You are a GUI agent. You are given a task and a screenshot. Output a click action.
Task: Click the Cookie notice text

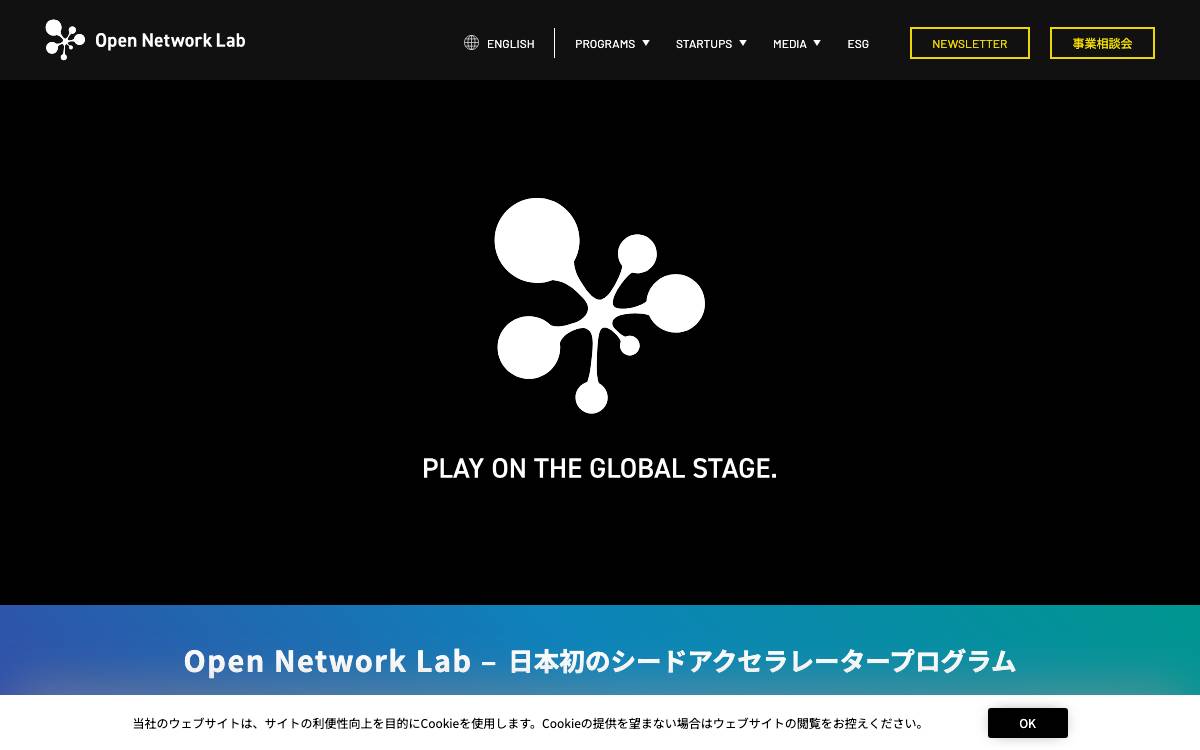[x=528, y=723]
